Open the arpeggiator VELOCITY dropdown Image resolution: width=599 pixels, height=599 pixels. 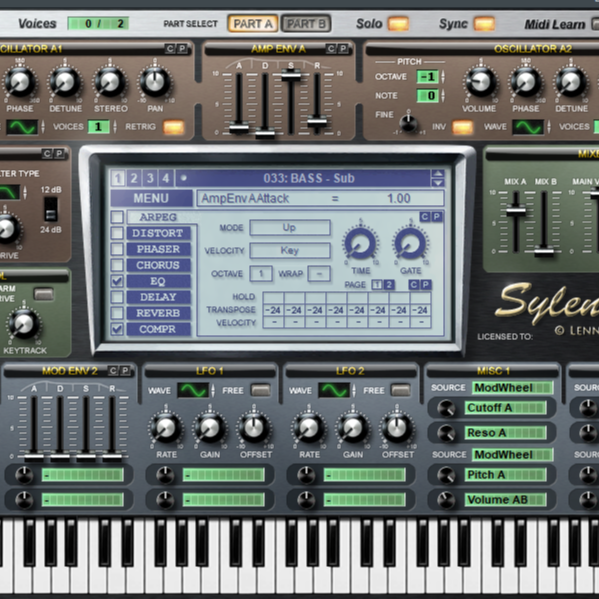pyautogui.click(x=290, y=251)
